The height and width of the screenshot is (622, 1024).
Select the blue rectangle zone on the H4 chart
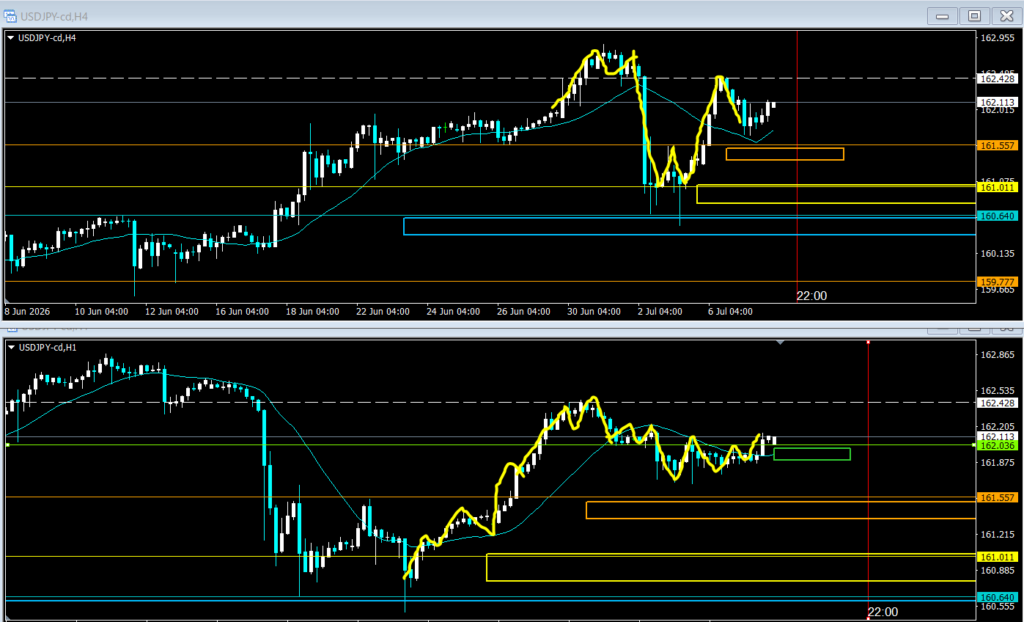(x=690, y=226)
